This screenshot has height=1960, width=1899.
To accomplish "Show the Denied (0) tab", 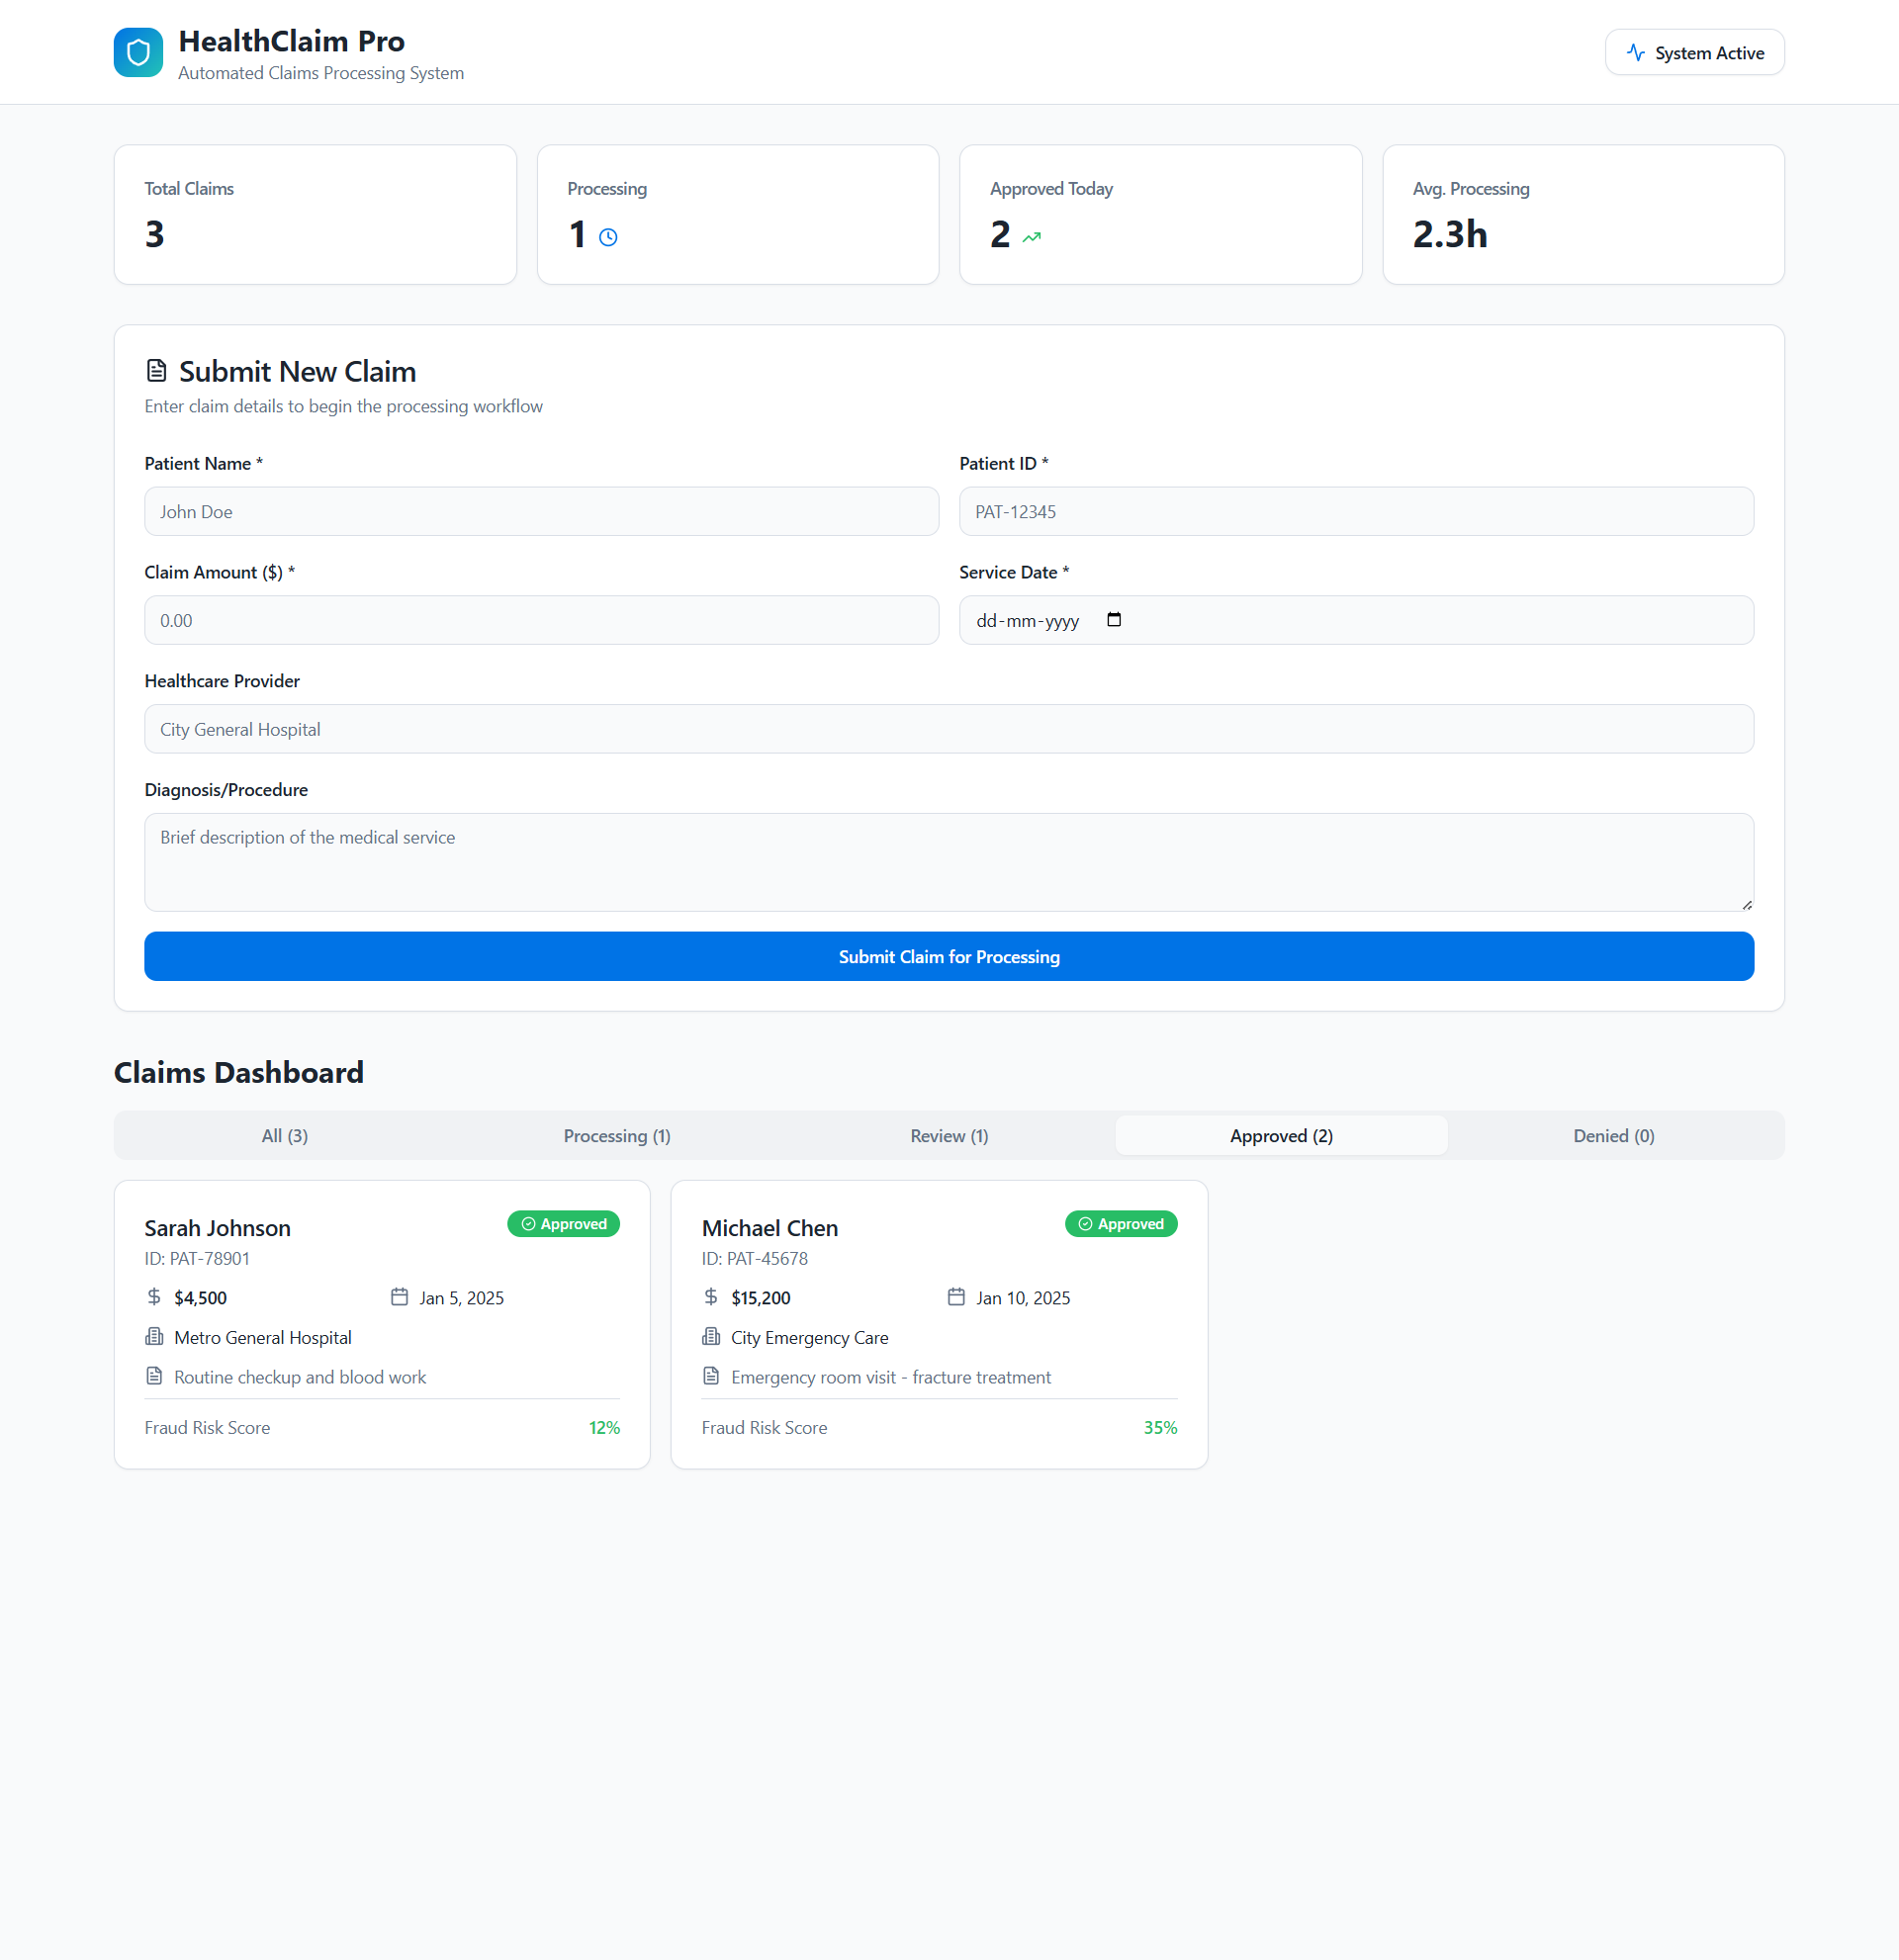I will point(1613,1136).
